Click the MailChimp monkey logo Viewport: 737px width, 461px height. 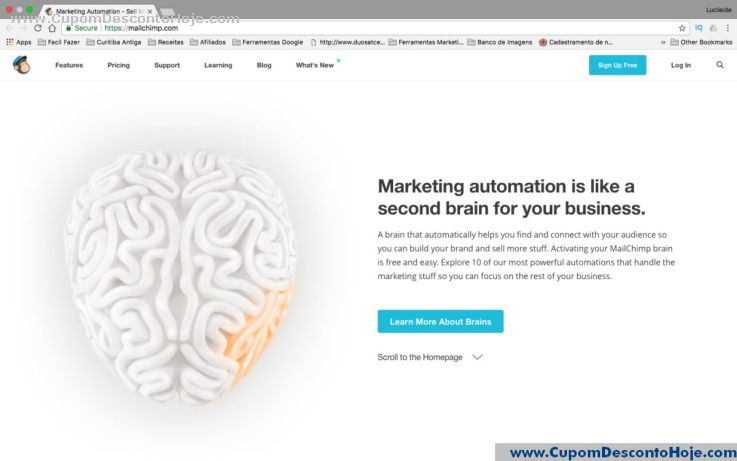[x=21, y=65]
